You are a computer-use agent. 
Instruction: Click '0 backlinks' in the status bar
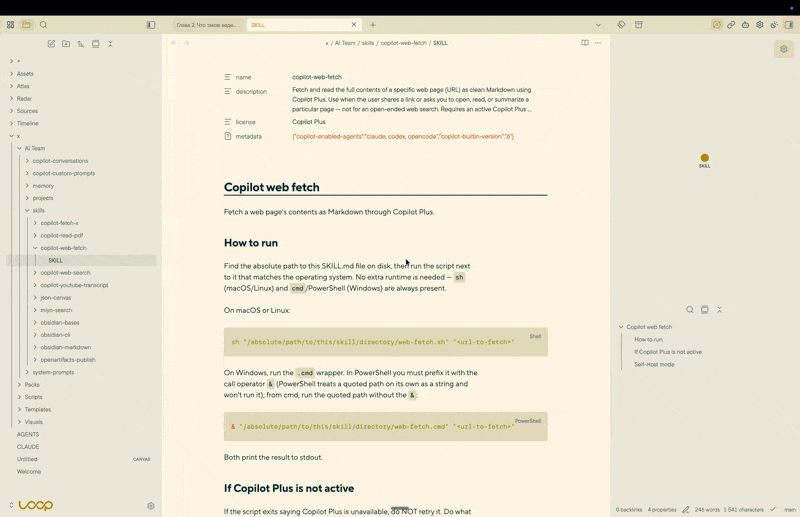coord(629,509)
